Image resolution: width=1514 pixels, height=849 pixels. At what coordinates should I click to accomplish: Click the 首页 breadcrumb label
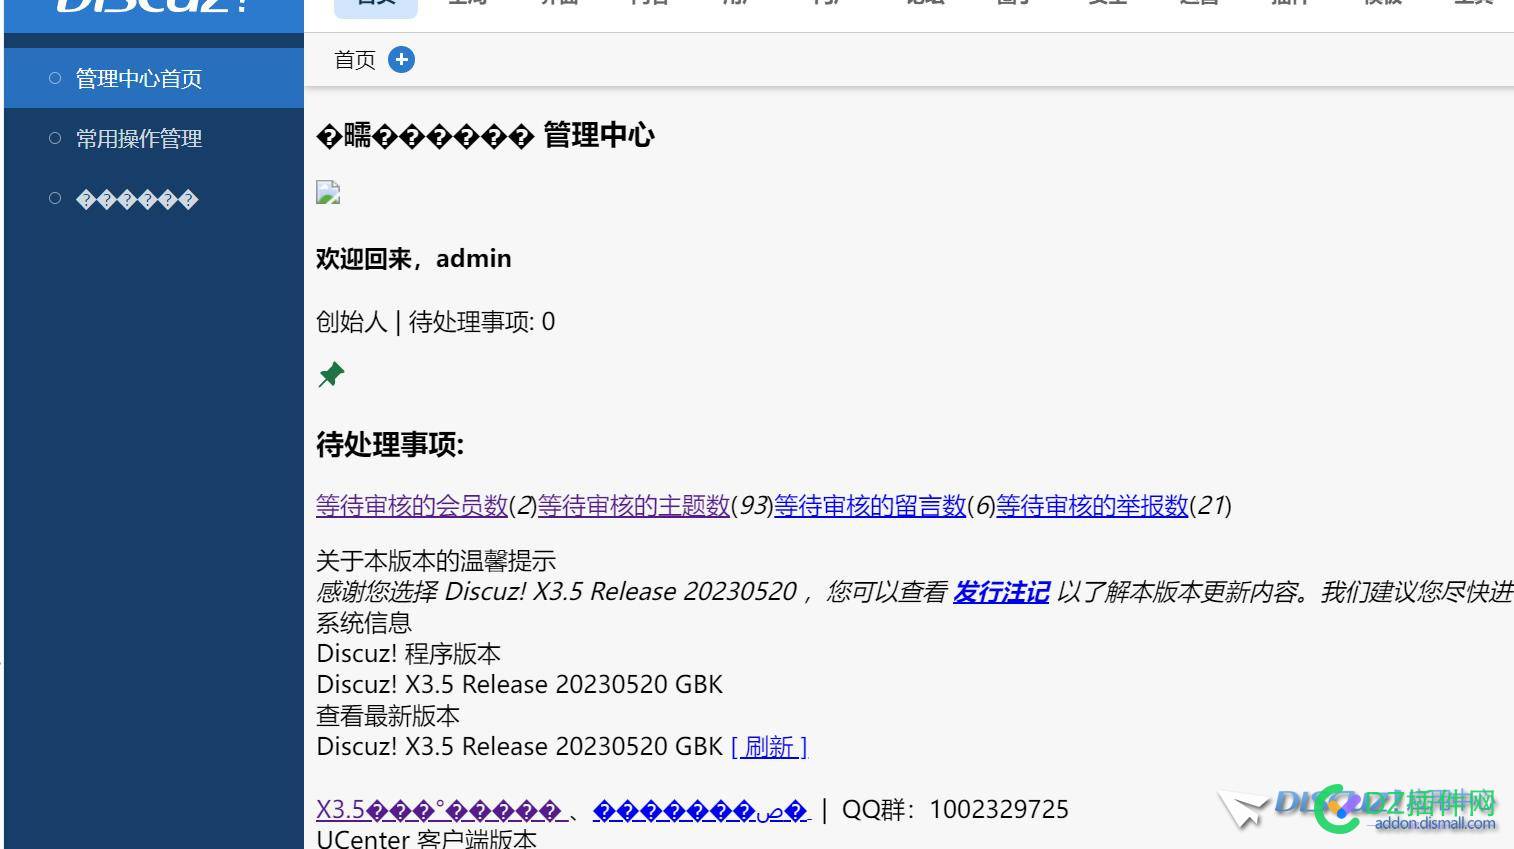pyautogui.click(x=355, y=60)
